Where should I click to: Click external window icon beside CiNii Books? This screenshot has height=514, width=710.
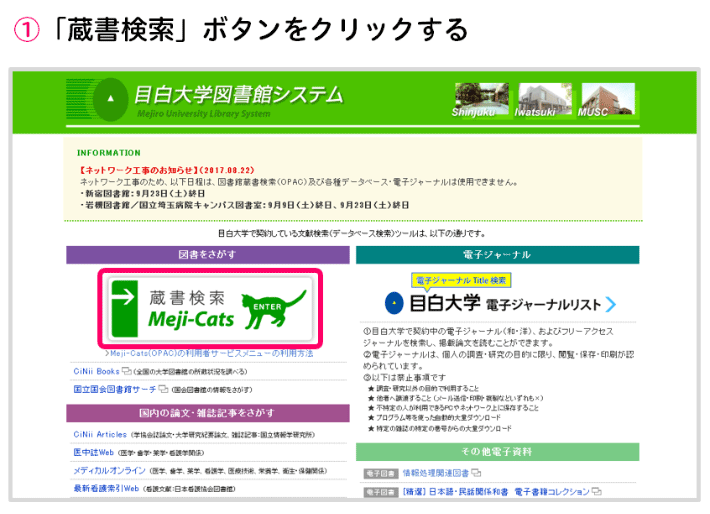(x=127, y=371)
